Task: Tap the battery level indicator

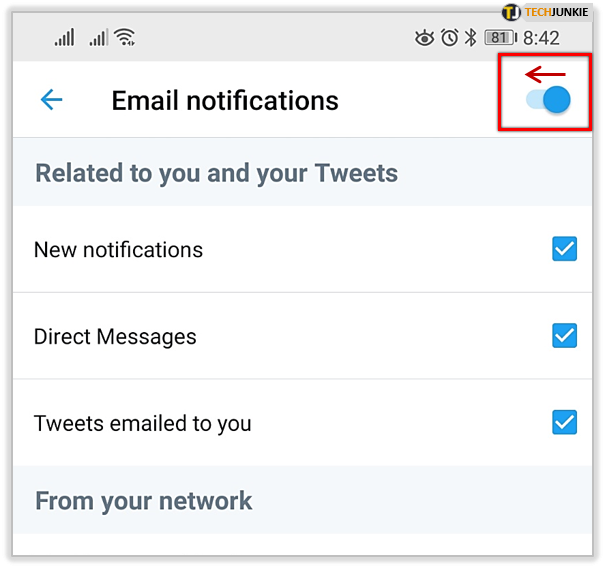Action: coord(501,37)
